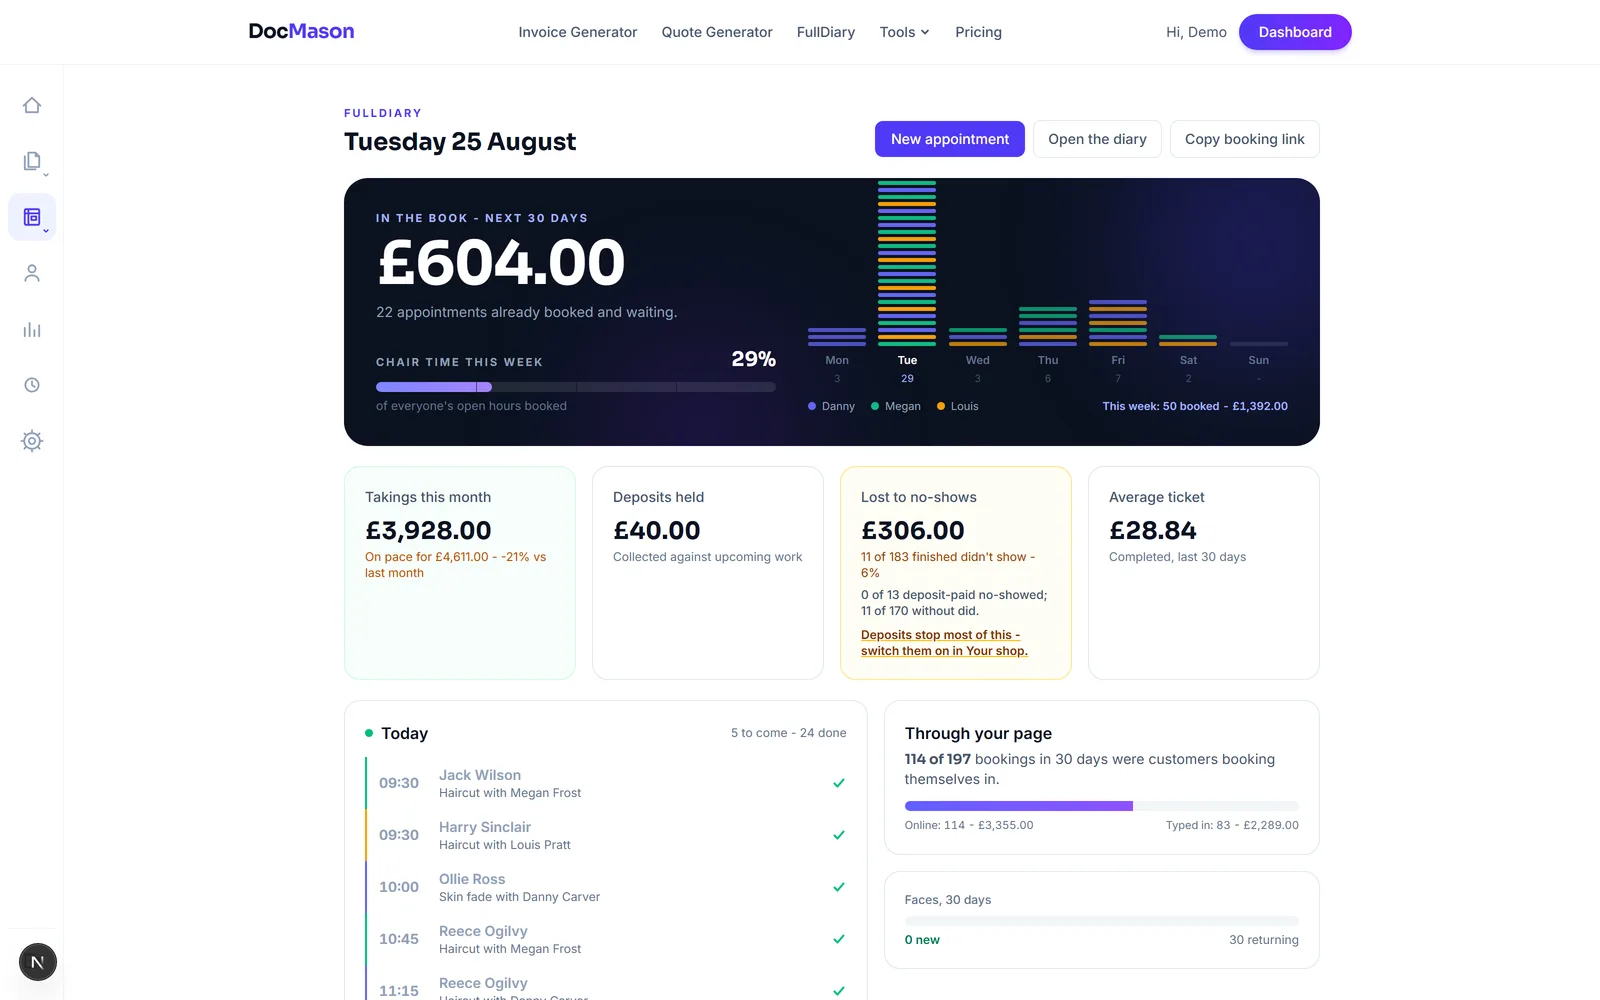Image resolution: width=1600 pixels, height=1000 pixels.
Task: Click the Megan legend dot
Action: click(875, 406)
